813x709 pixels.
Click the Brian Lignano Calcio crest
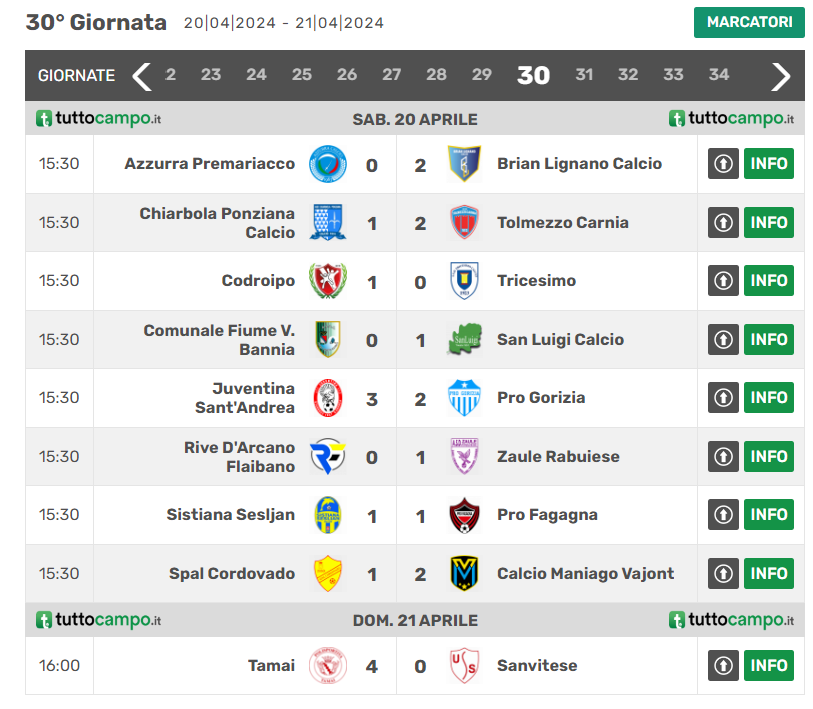464,164
